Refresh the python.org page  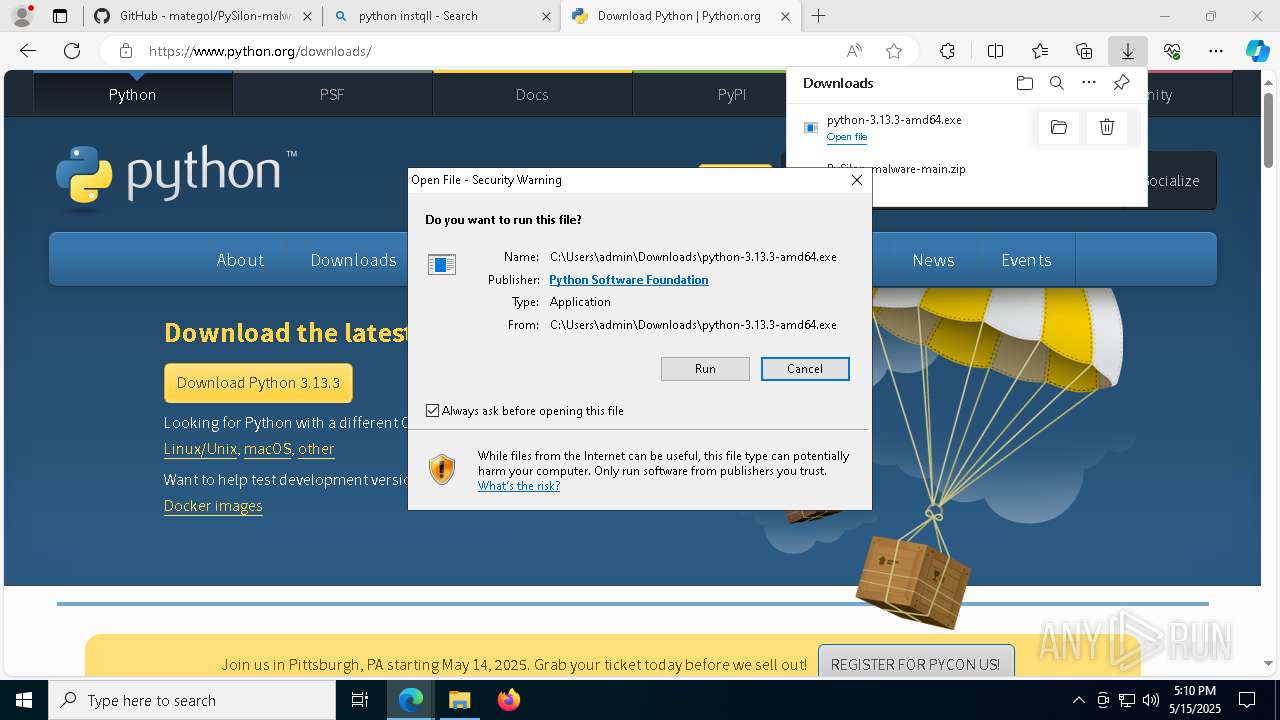(x=72, y=51)
